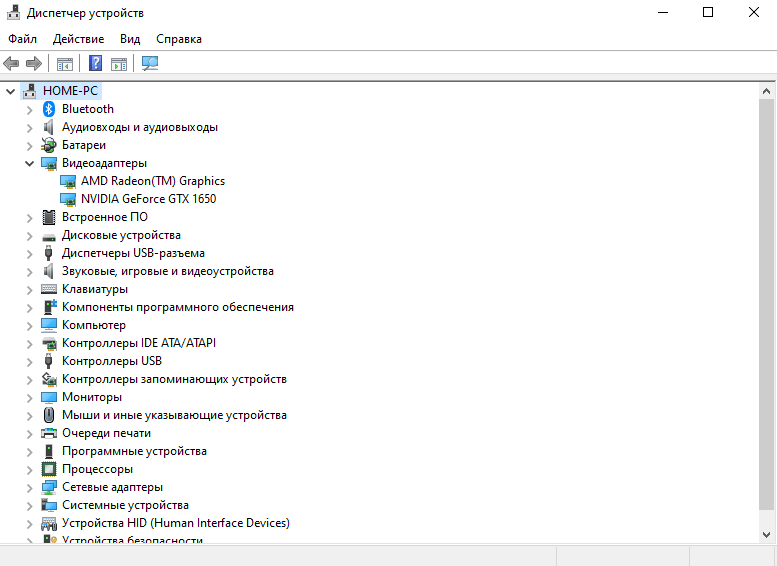Click the speaker icon beside Аудиовходы и аудиовыходы
This screenshot has height=566, width=777.
(48, 127)
